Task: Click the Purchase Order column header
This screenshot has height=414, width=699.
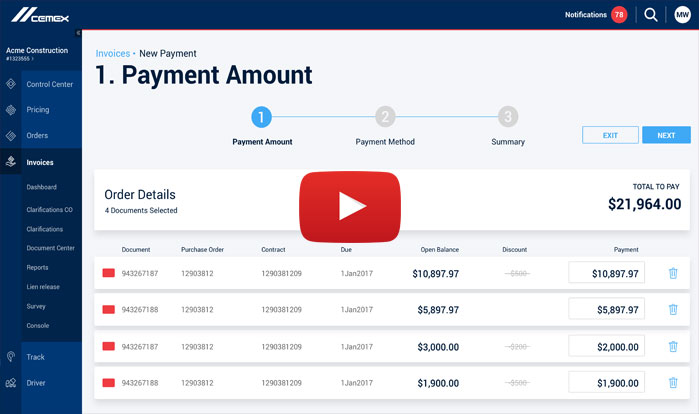Action: [202, 250]
